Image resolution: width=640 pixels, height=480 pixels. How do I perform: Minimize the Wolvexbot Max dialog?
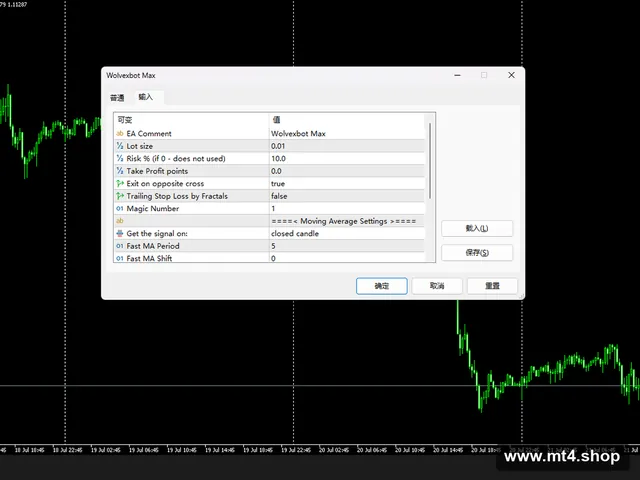(457, 75)
